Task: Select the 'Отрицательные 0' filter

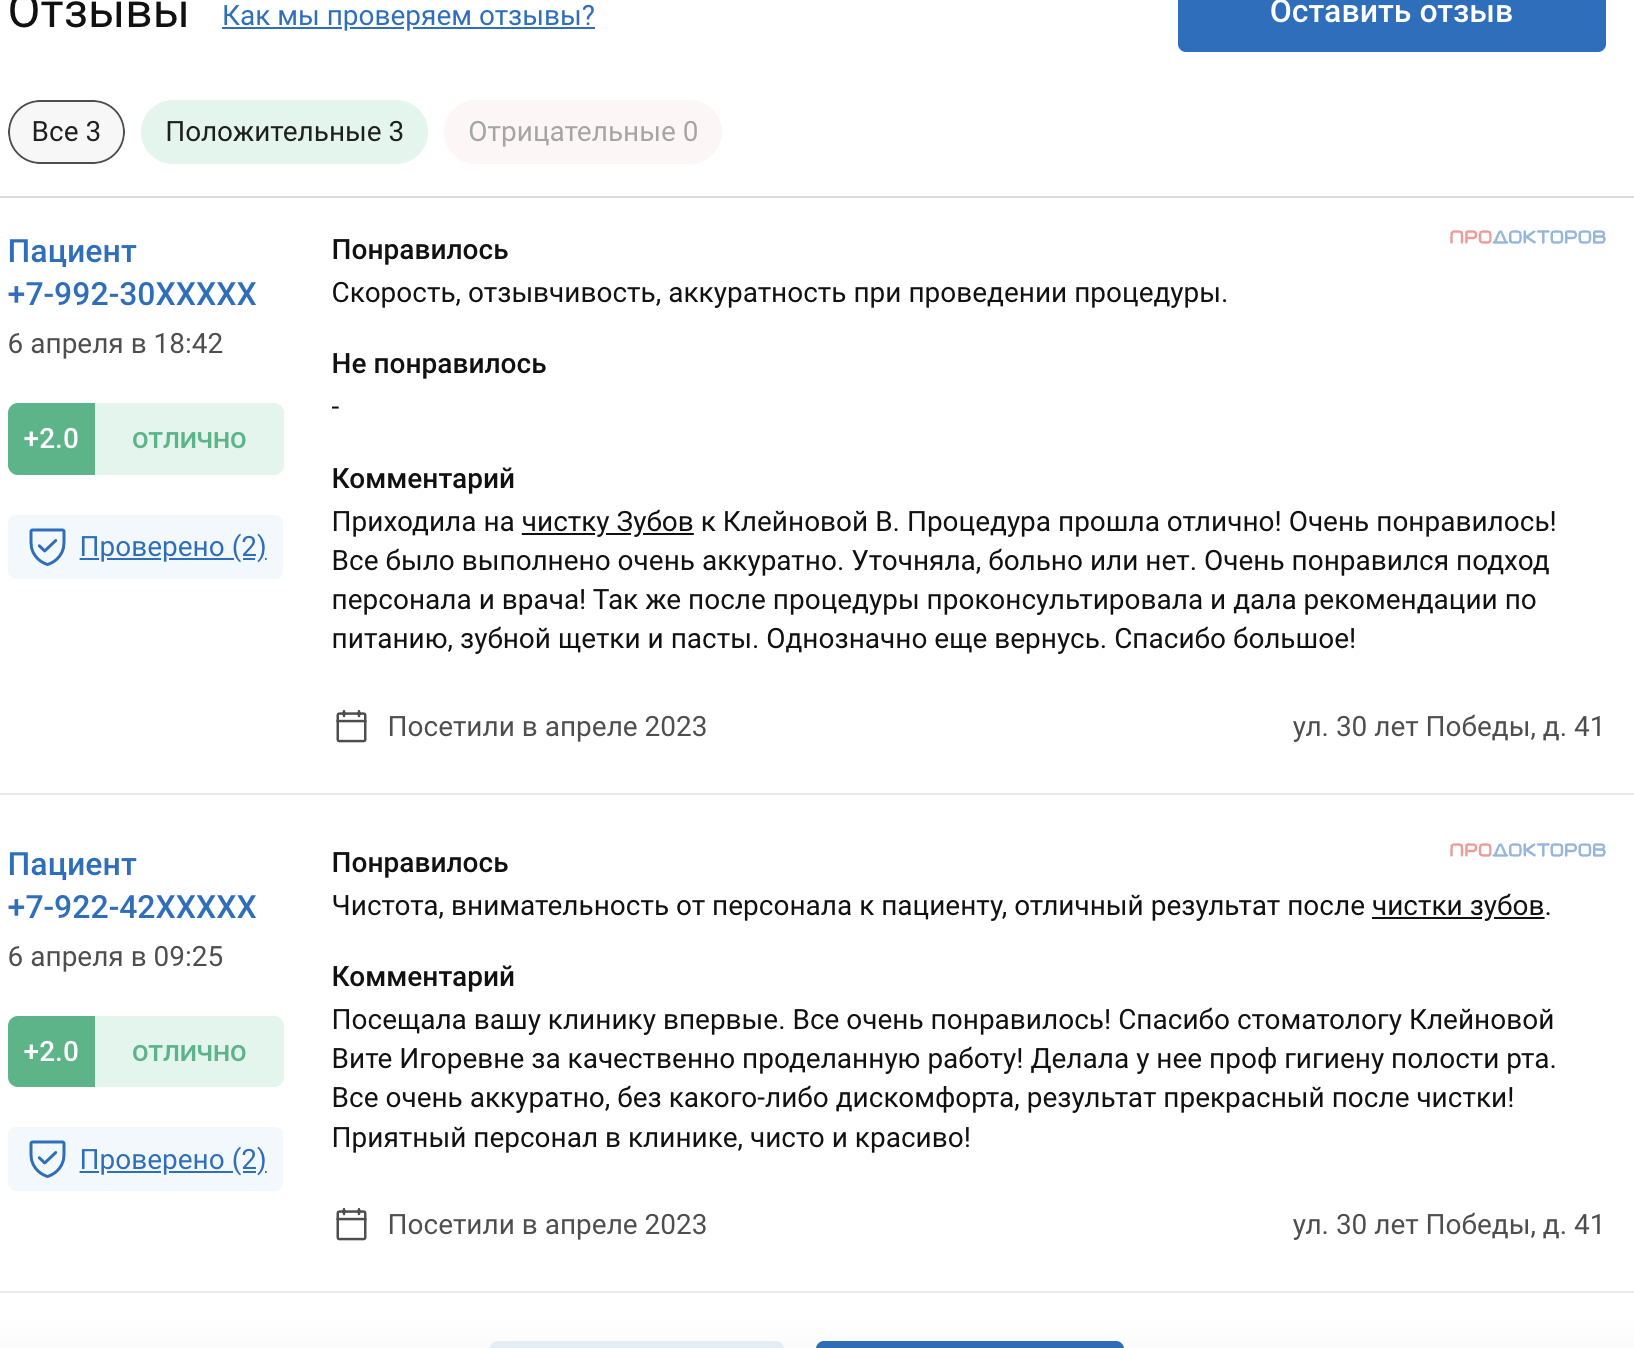Action: point(582,132)
